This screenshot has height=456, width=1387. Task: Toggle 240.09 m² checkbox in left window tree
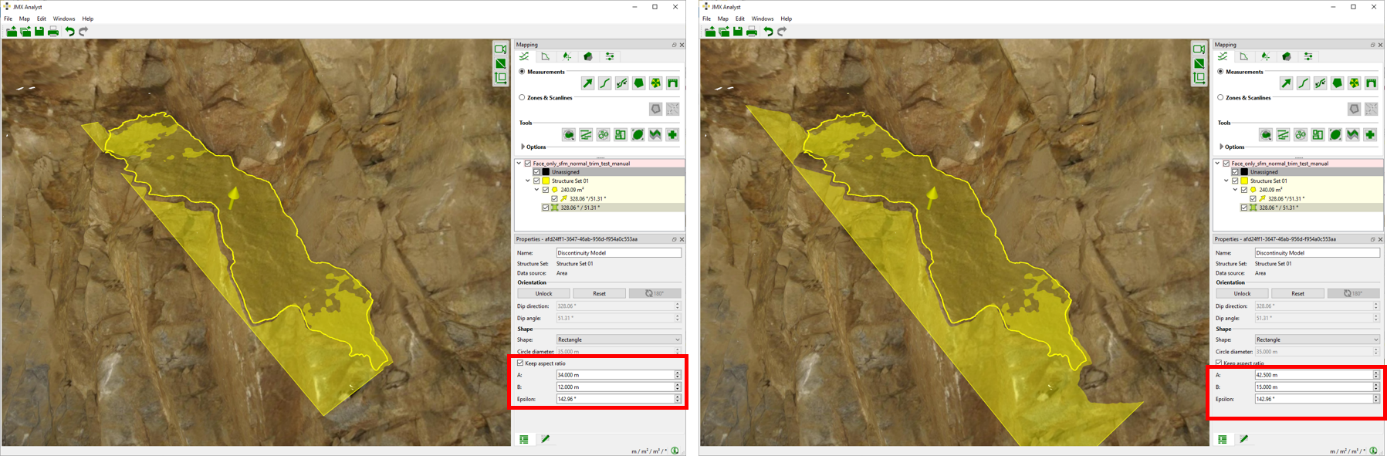coord(544,189)
